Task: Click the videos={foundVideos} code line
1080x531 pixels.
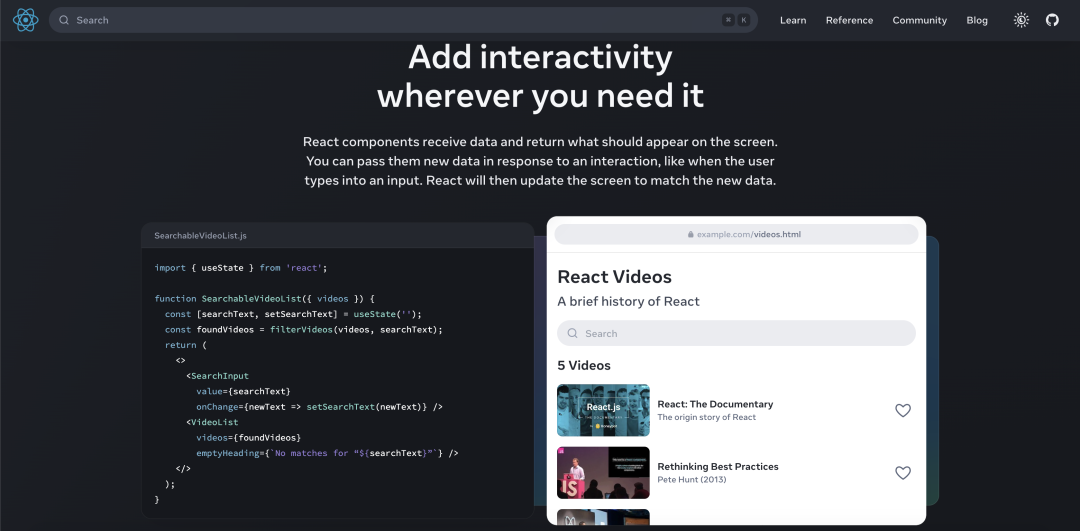Action: [249, 438]
